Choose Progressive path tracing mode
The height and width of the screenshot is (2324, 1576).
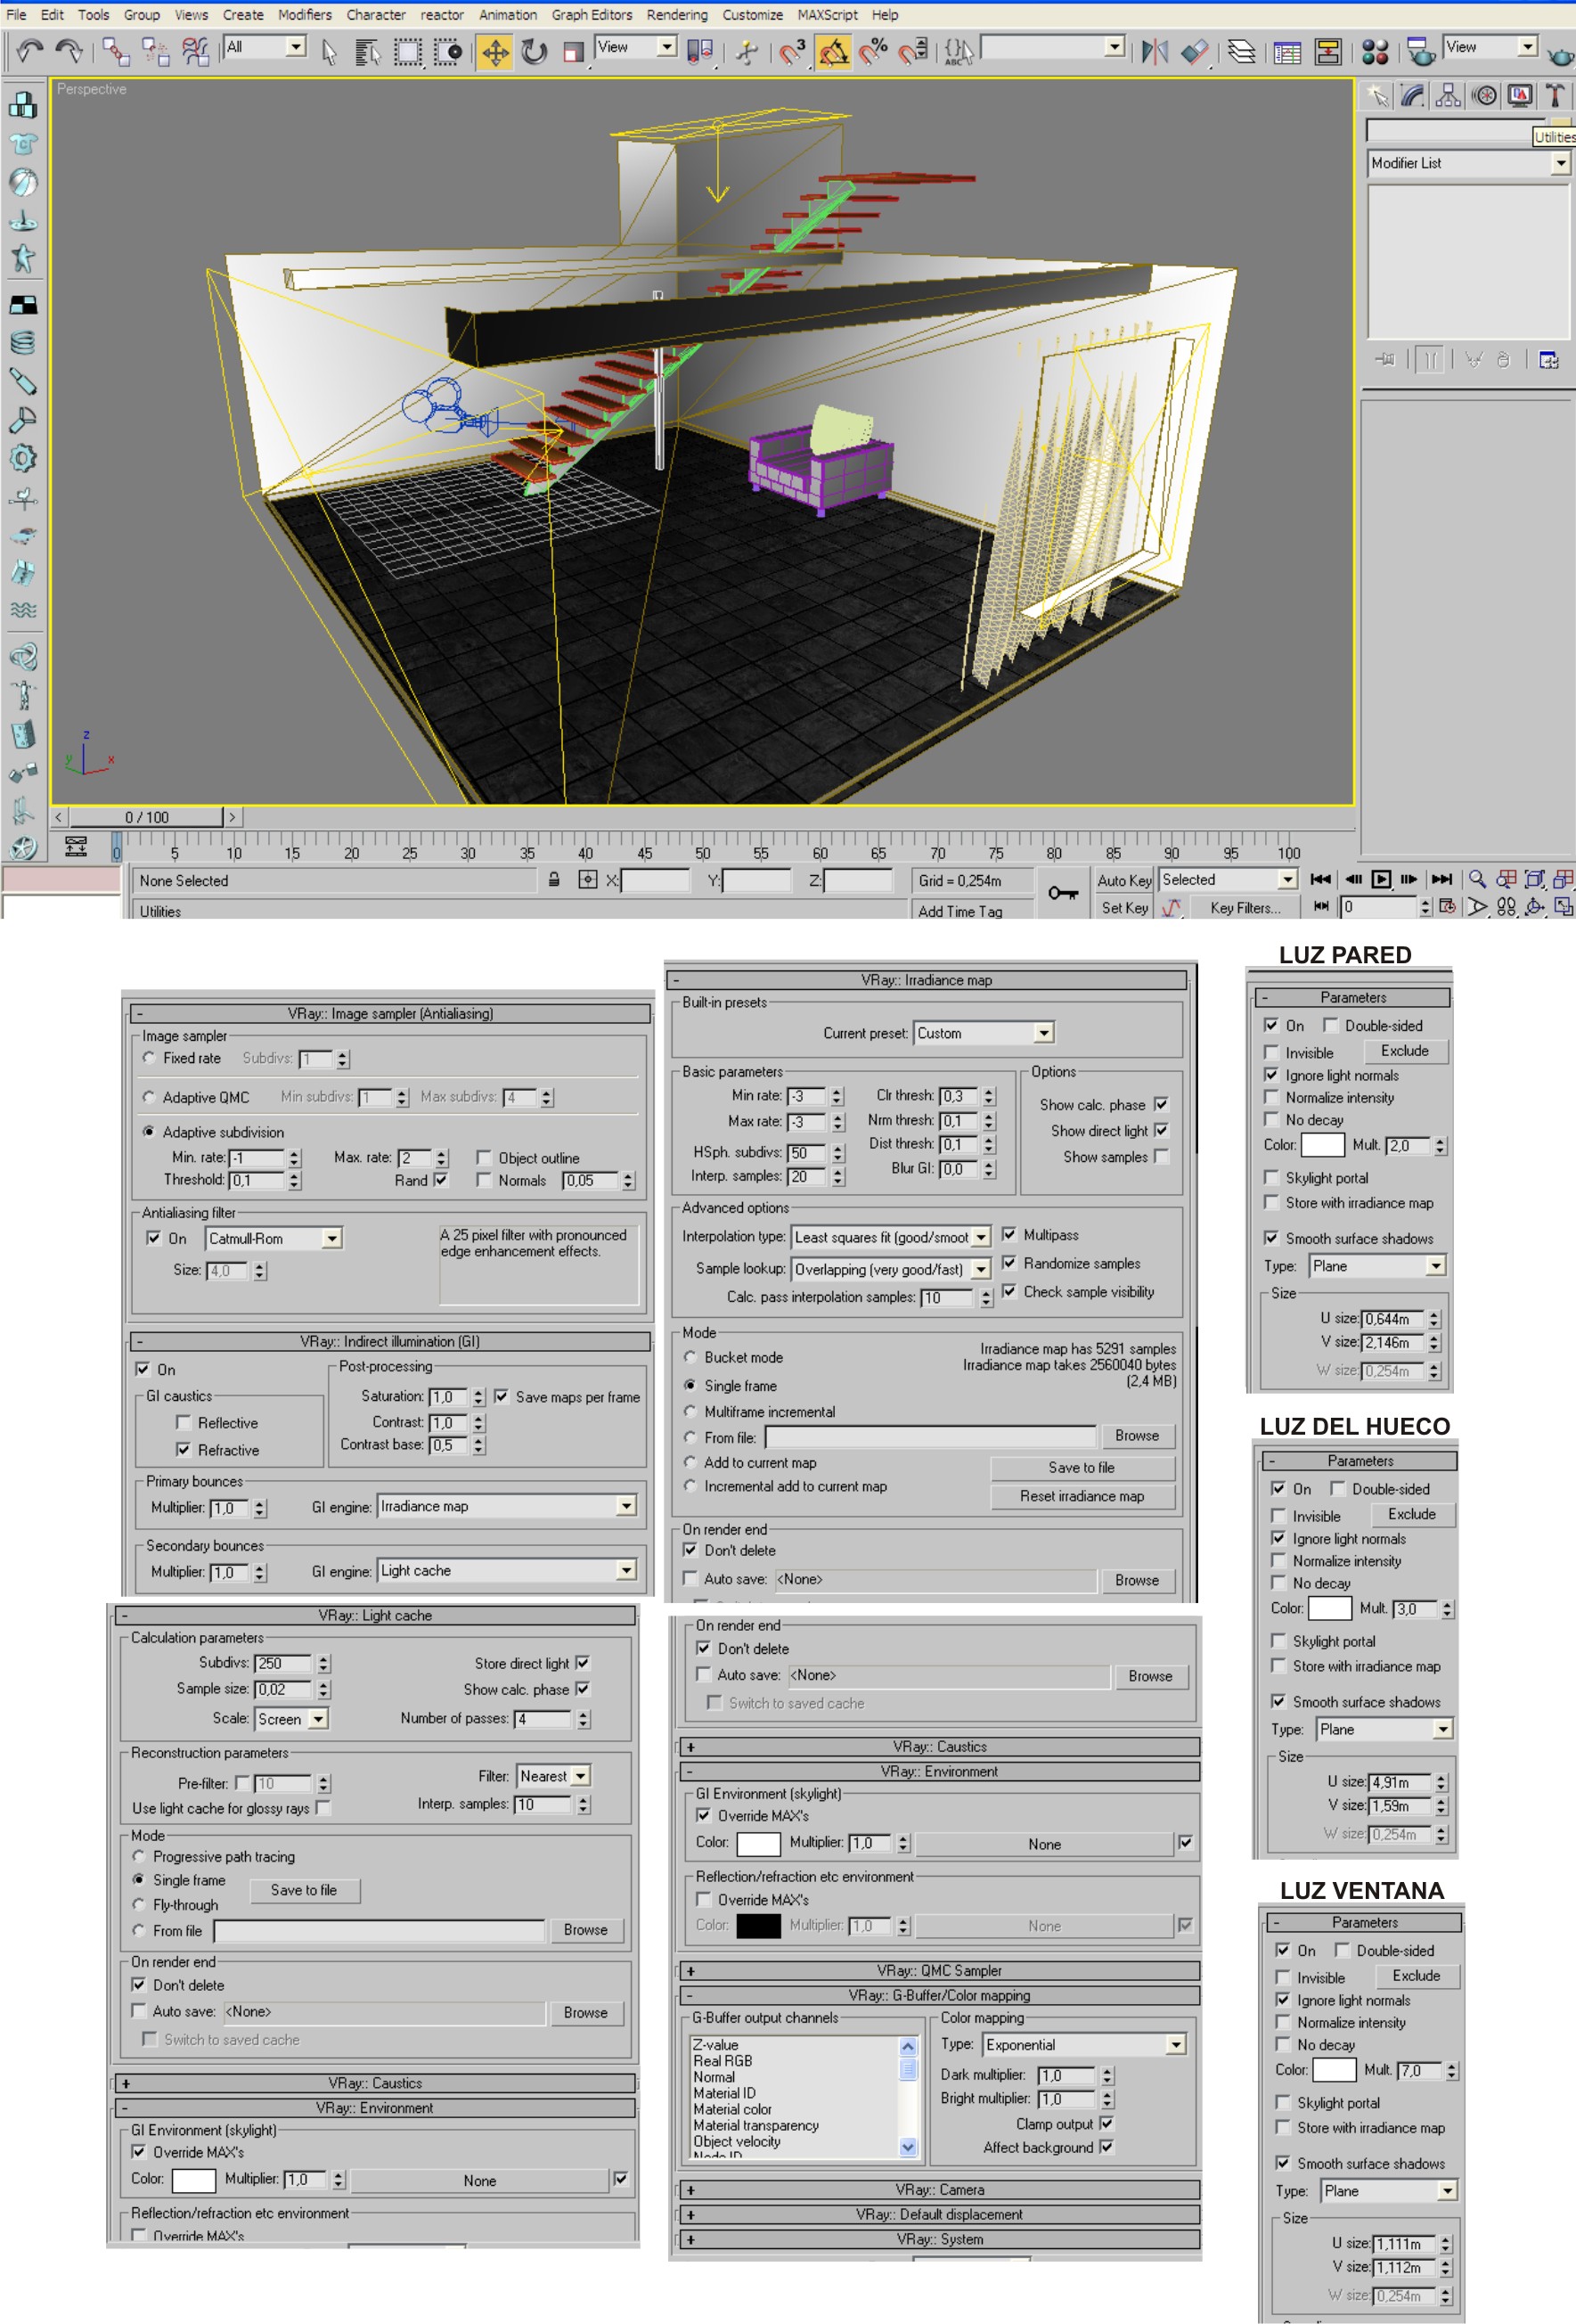pyautogui.click(x=139, y=1856)
